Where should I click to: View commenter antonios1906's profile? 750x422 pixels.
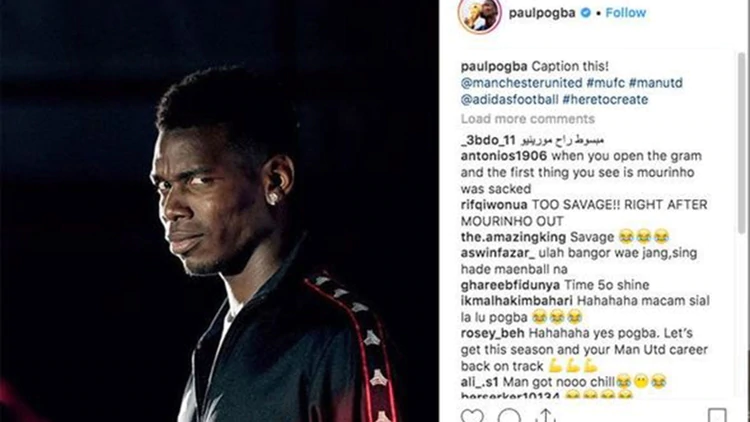504,156
